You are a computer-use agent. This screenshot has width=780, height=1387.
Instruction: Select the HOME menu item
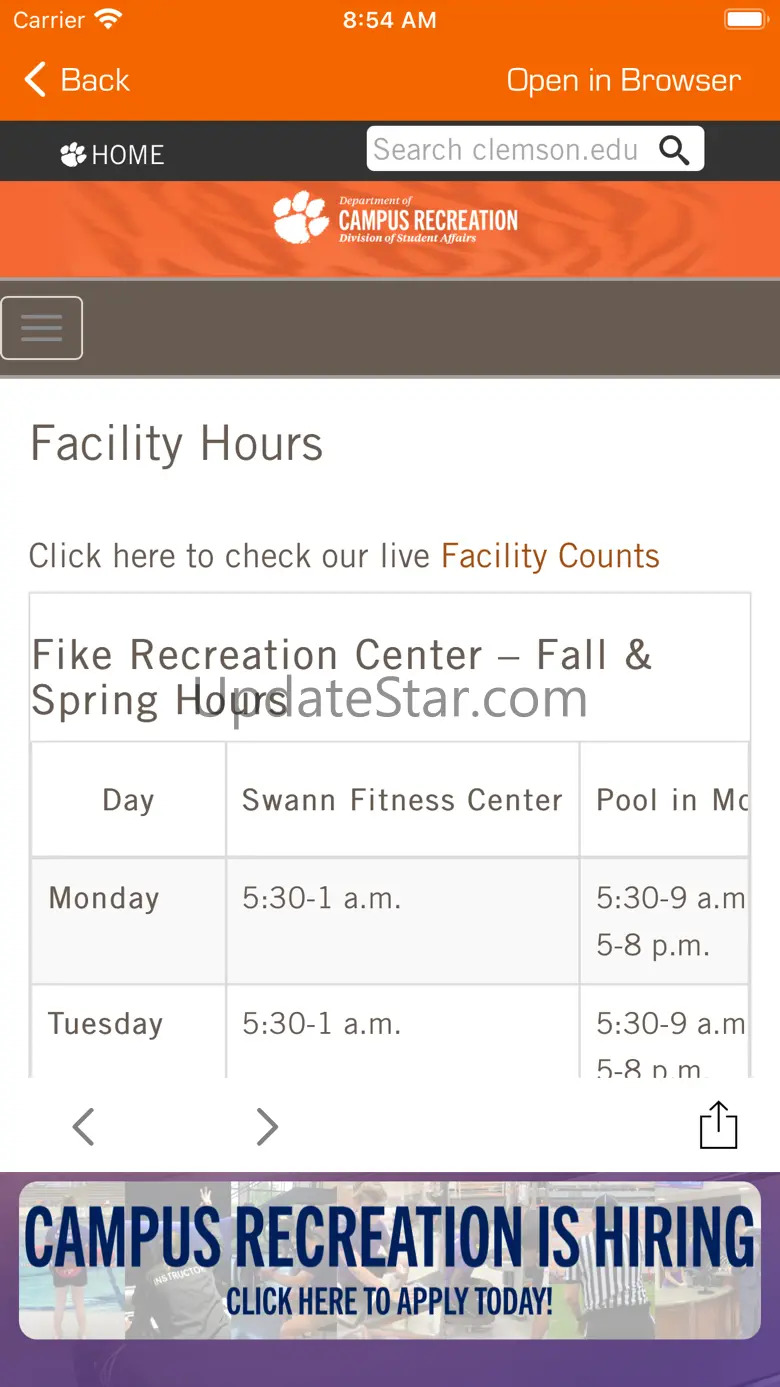coord(127,155)
